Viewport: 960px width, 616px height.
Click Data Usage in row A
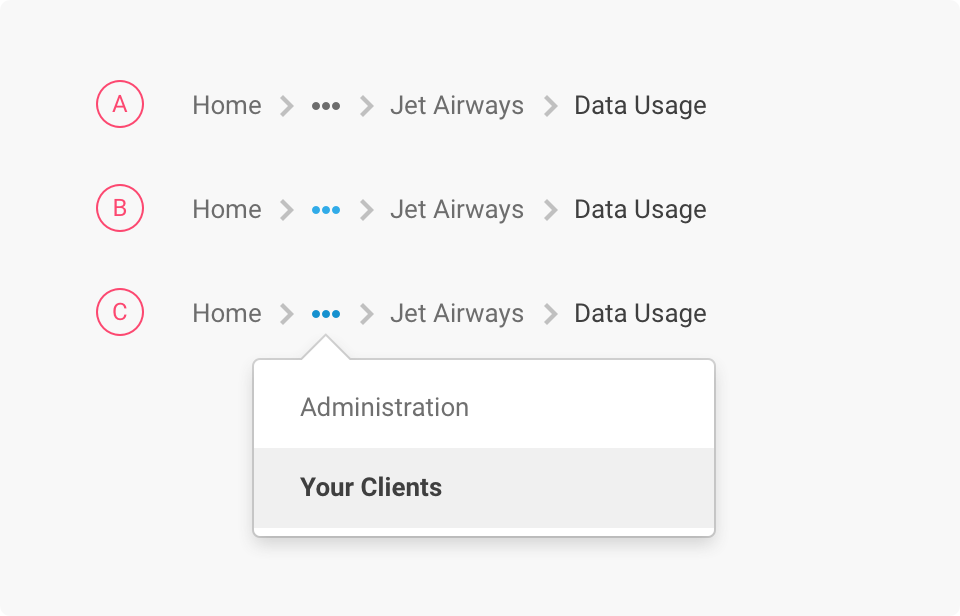pos(640,106)
